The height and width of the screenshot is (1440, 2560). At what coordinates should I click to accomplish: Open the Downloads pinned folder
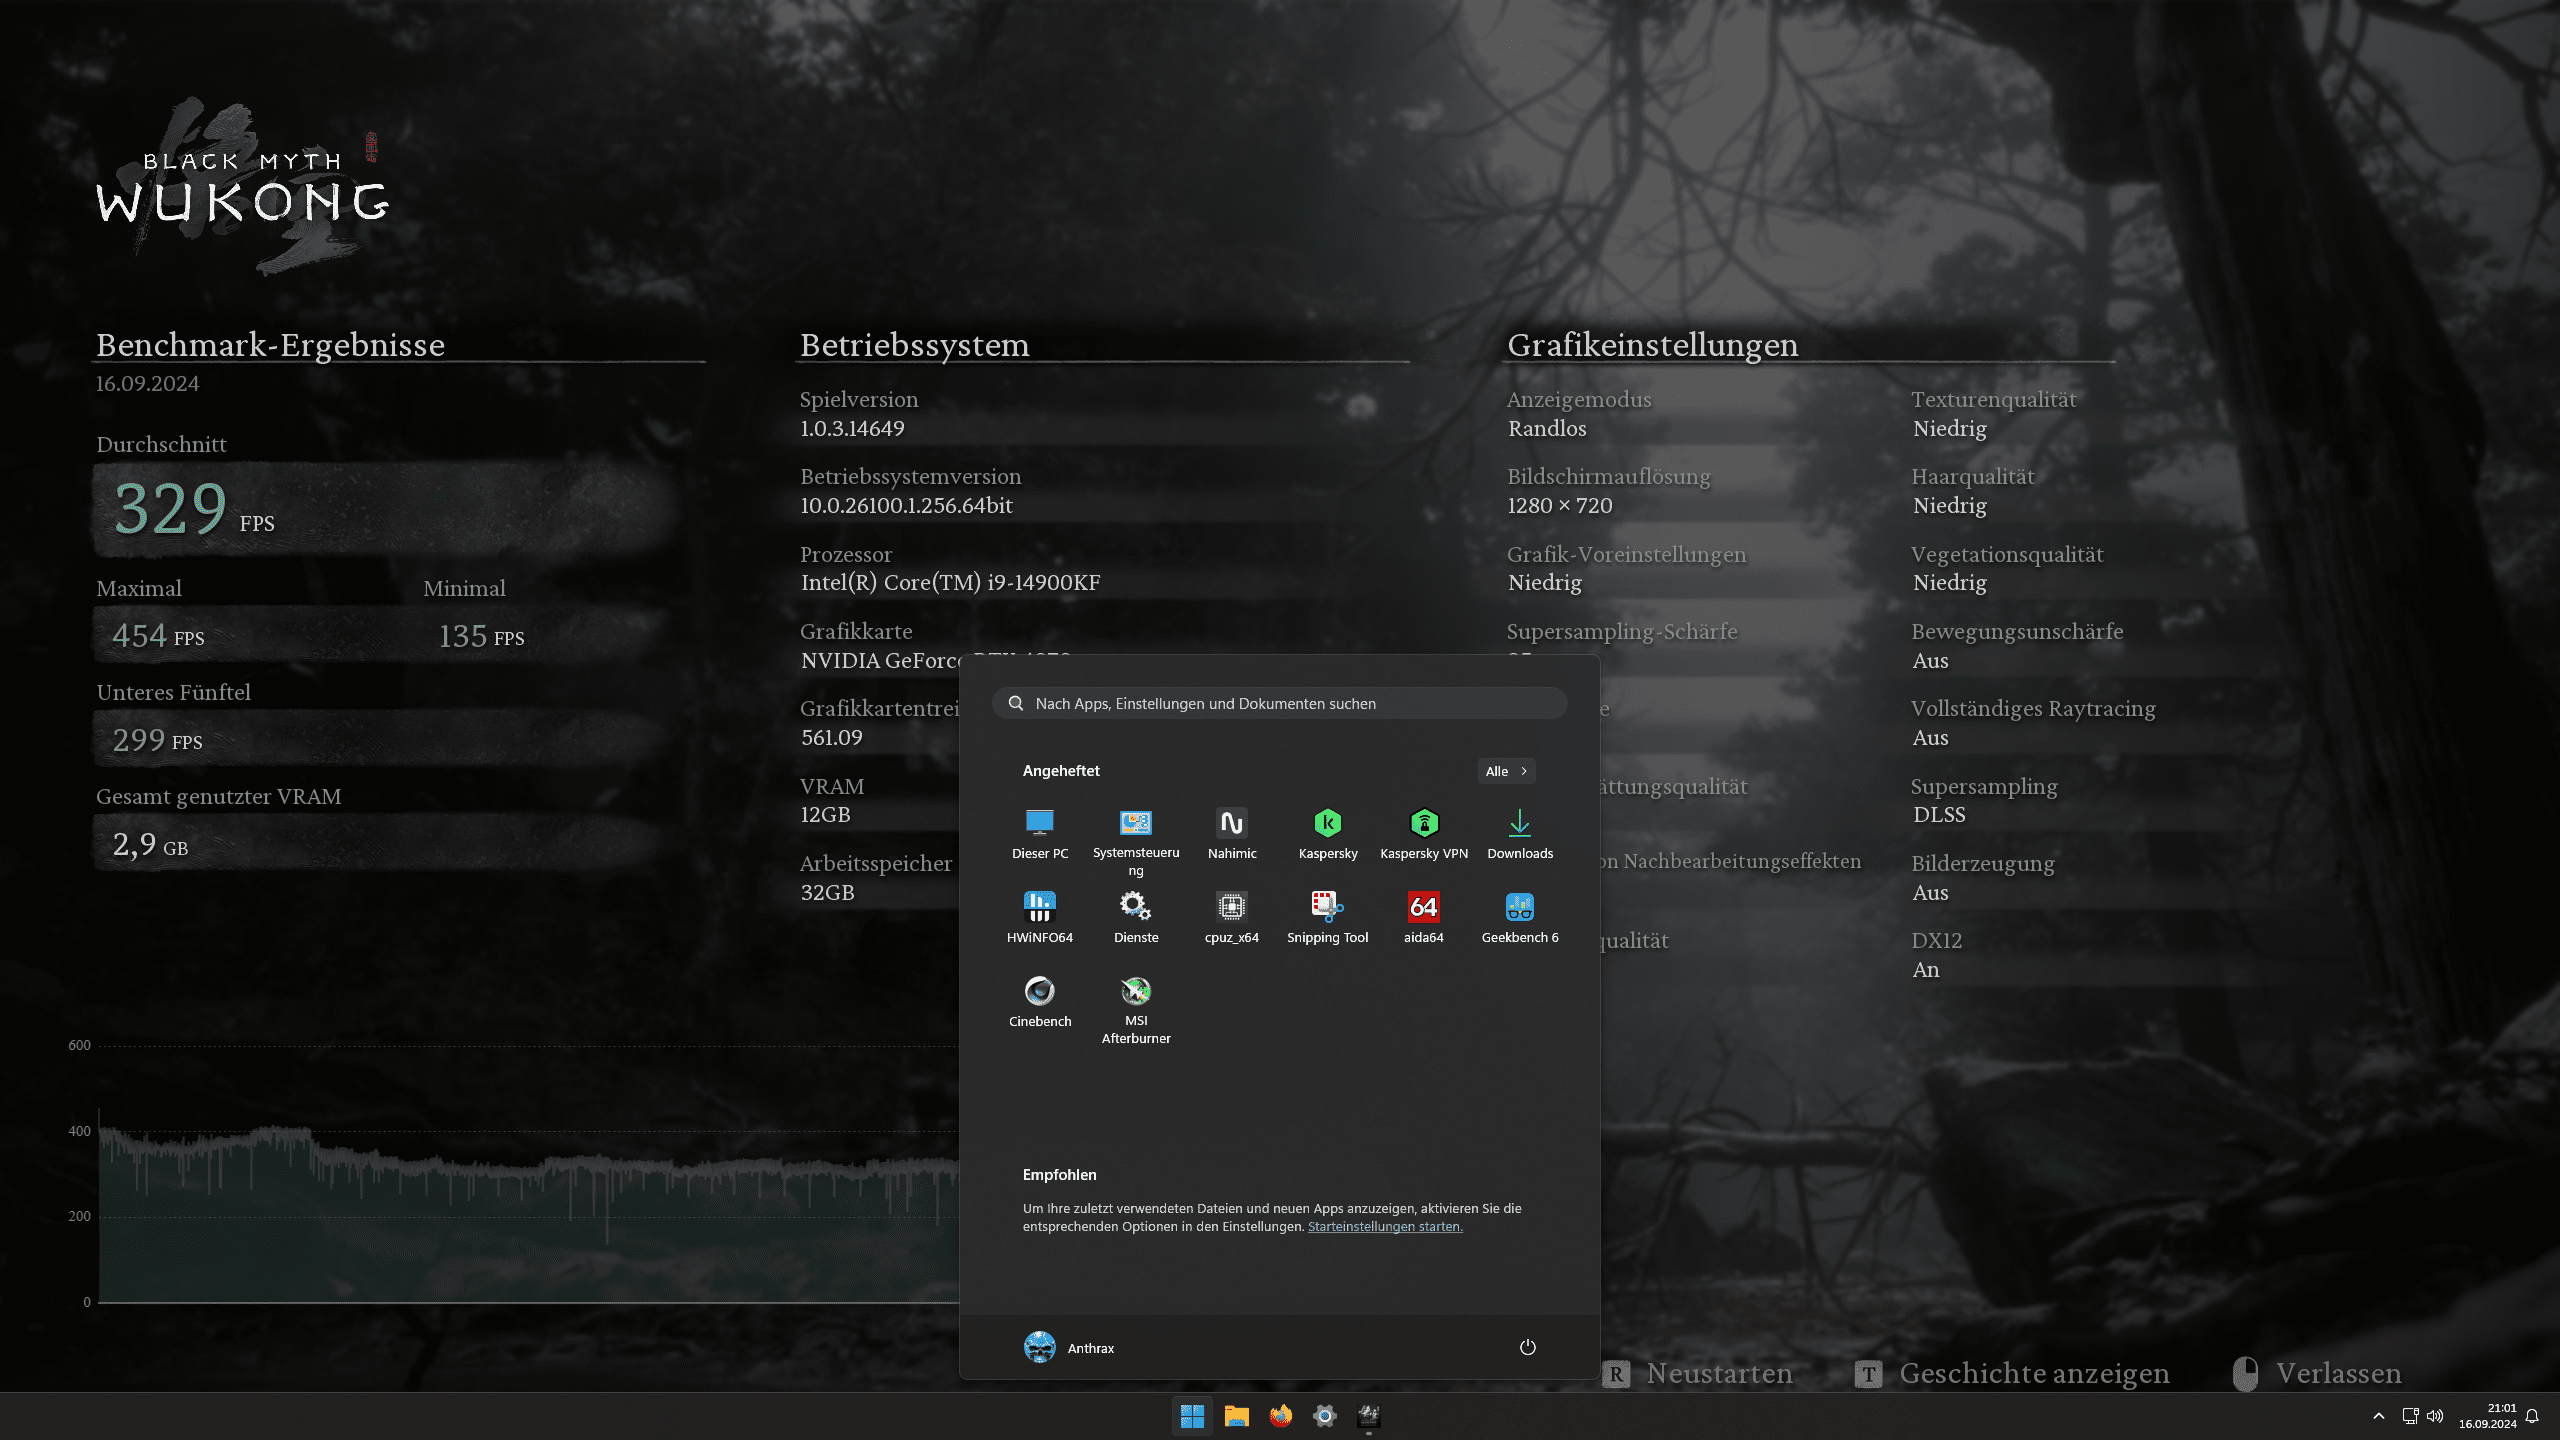[x=1519, y=834]
